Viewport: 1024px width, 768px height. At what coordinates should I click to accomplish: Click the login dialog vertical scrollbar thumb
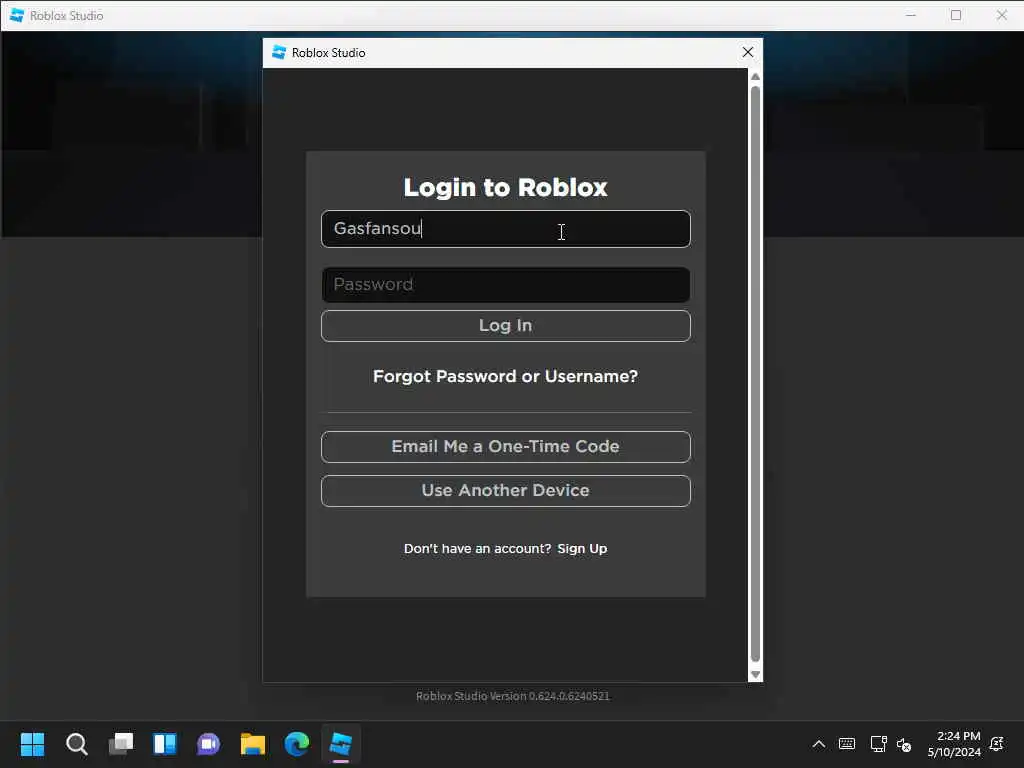(x=756, y=374)
